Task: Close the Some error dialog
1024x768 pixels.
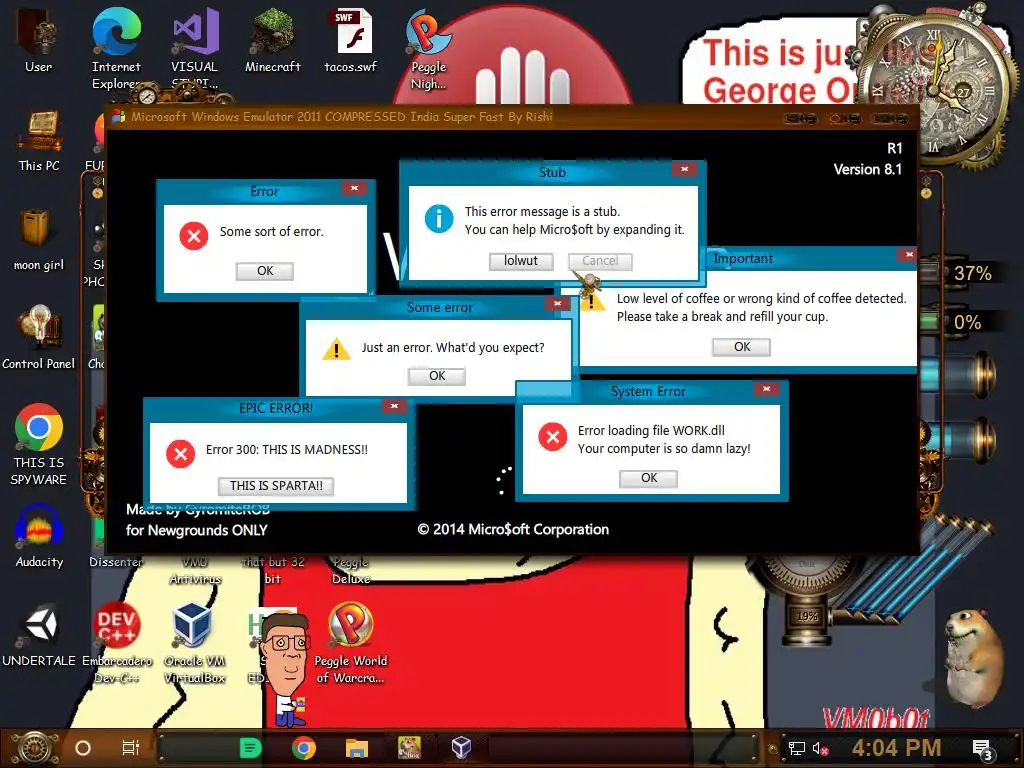Action: pyautogui.click(x=557, y=304)
